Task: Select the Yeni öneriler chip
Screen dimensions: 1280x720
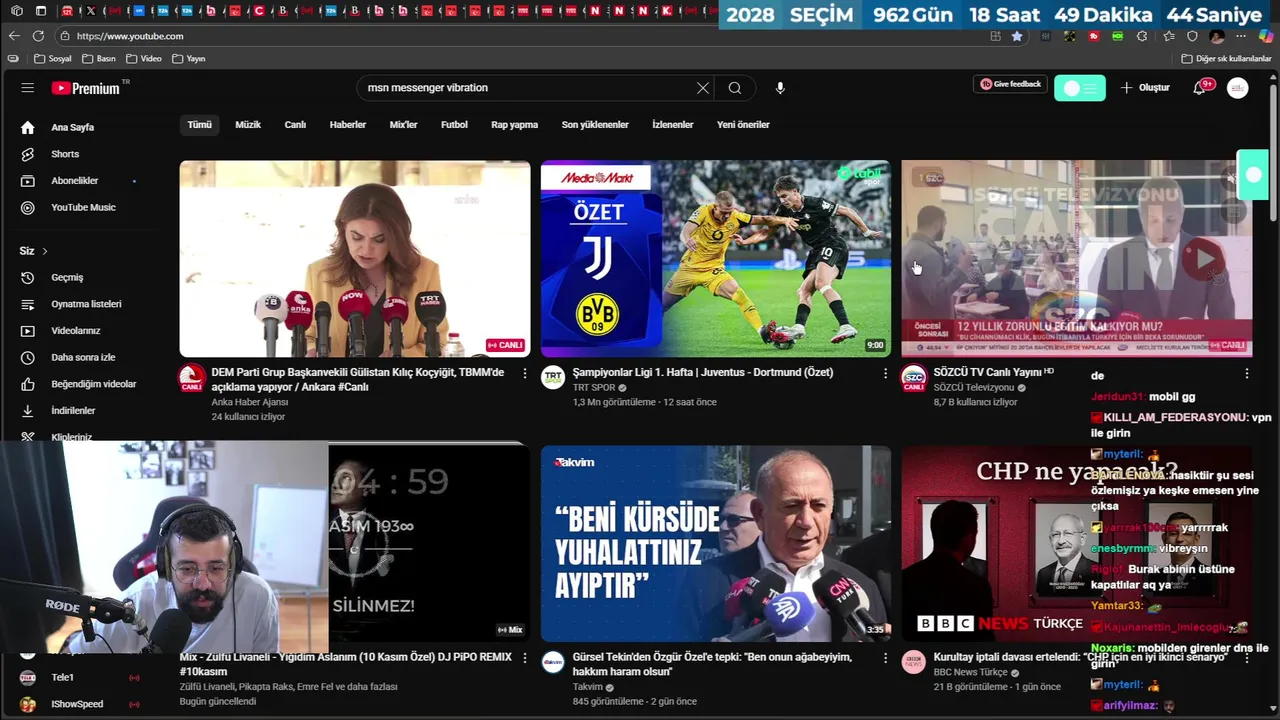Action: (743, 125)
